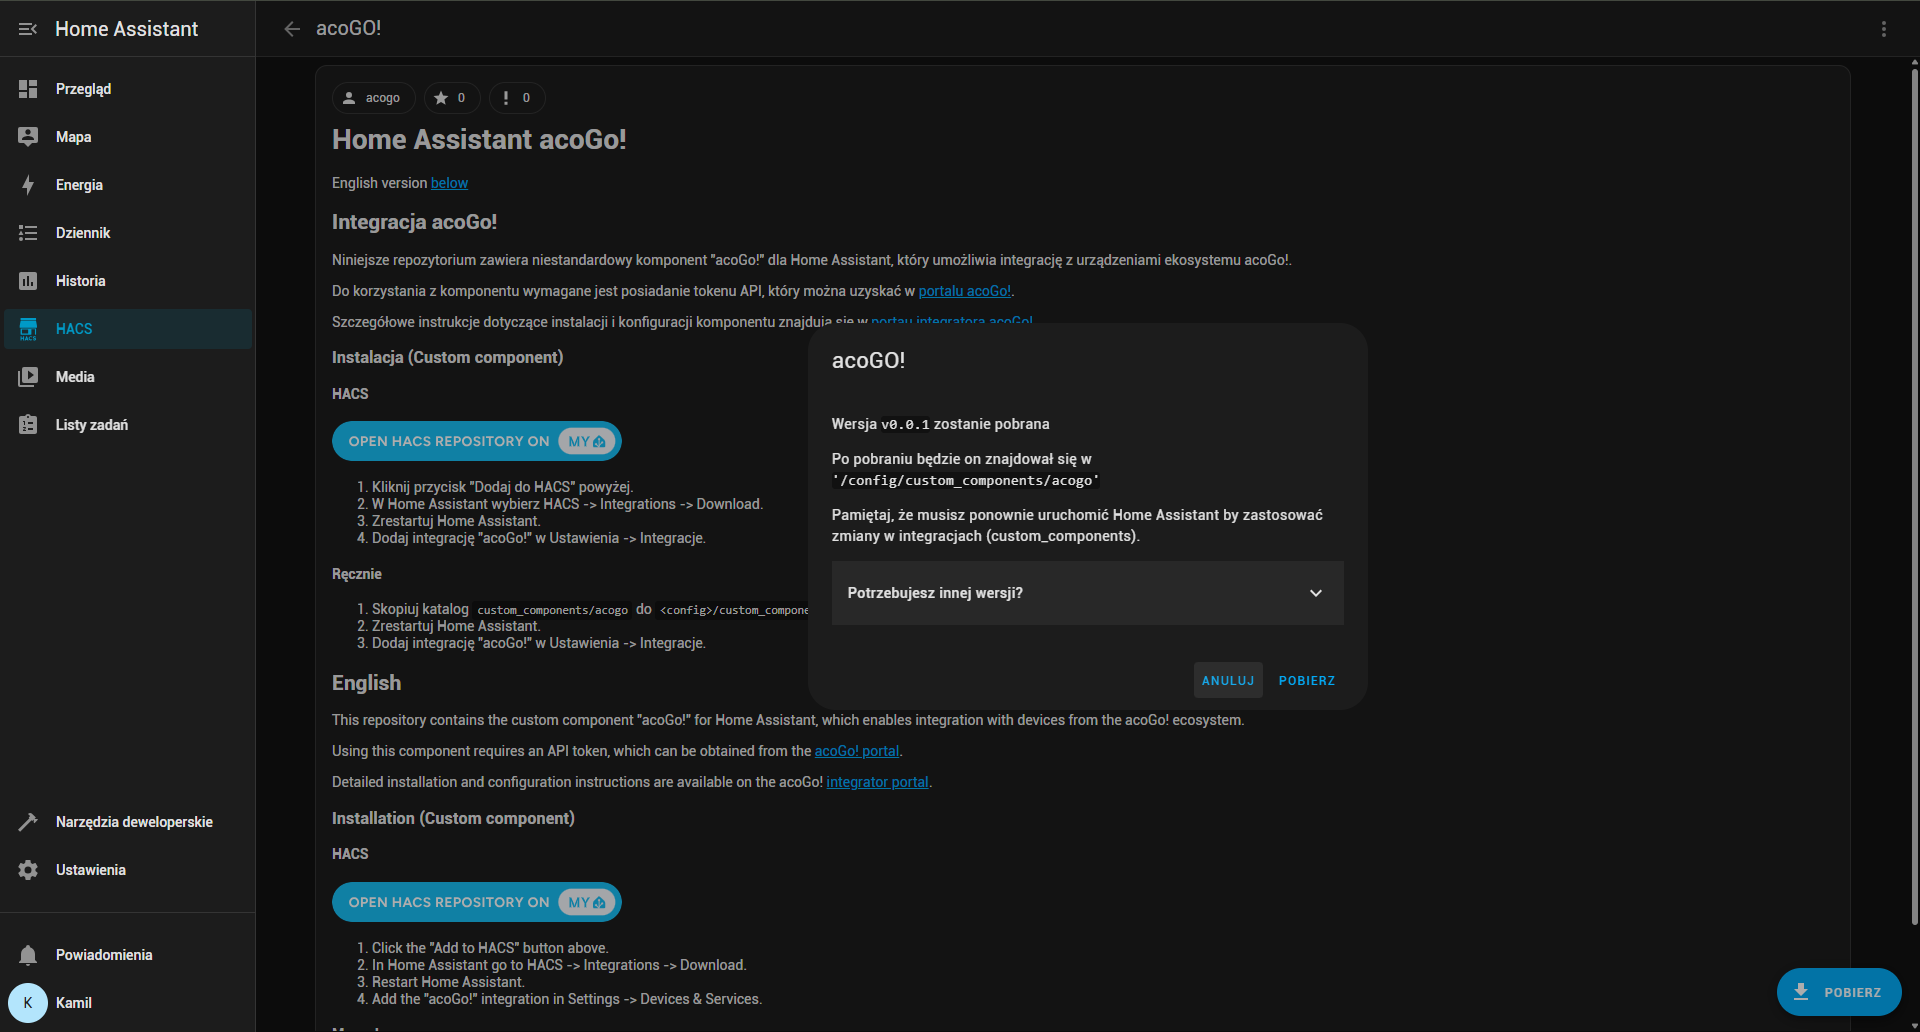Expand "Potrzebujesz innej wersji?" section

point(1087,593)
